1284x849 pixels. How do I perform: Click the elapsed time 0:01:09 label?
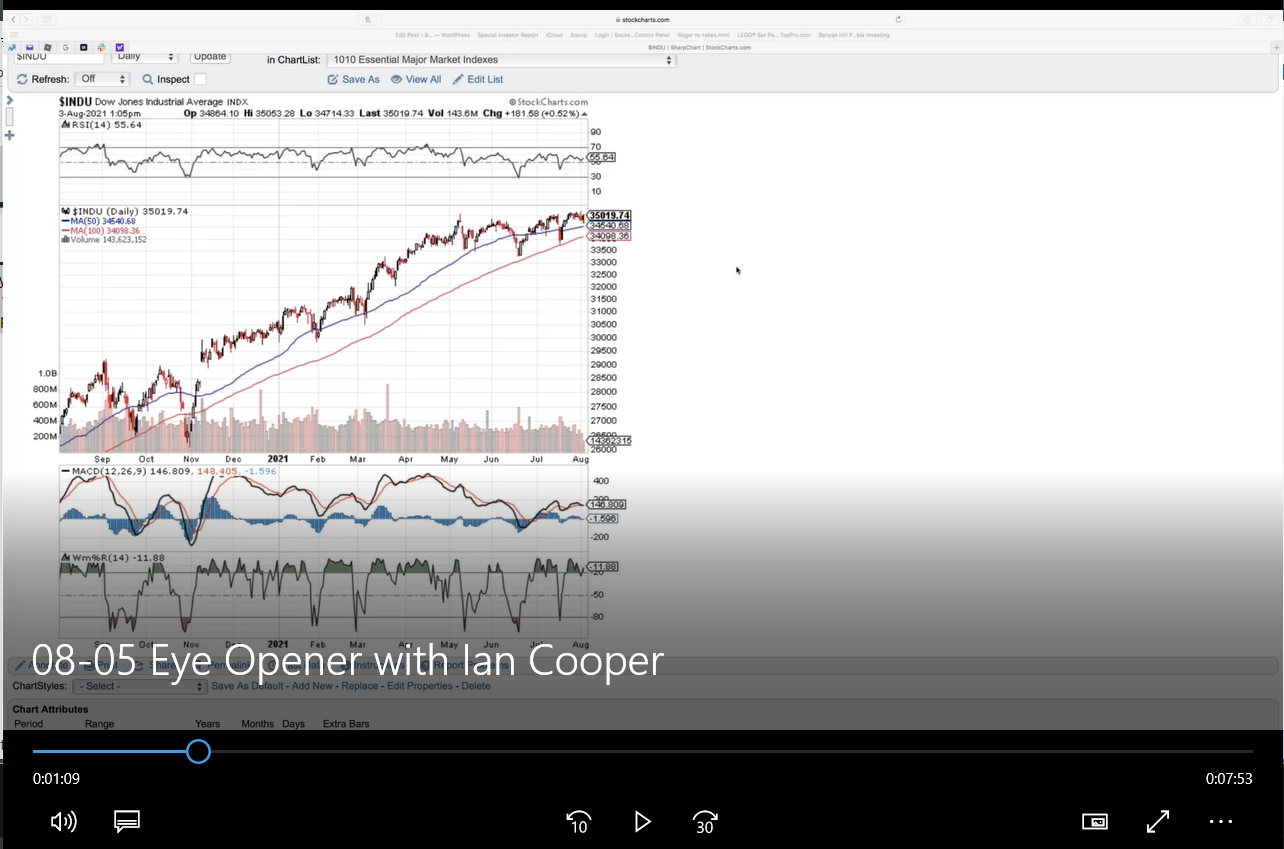[56, 779]
